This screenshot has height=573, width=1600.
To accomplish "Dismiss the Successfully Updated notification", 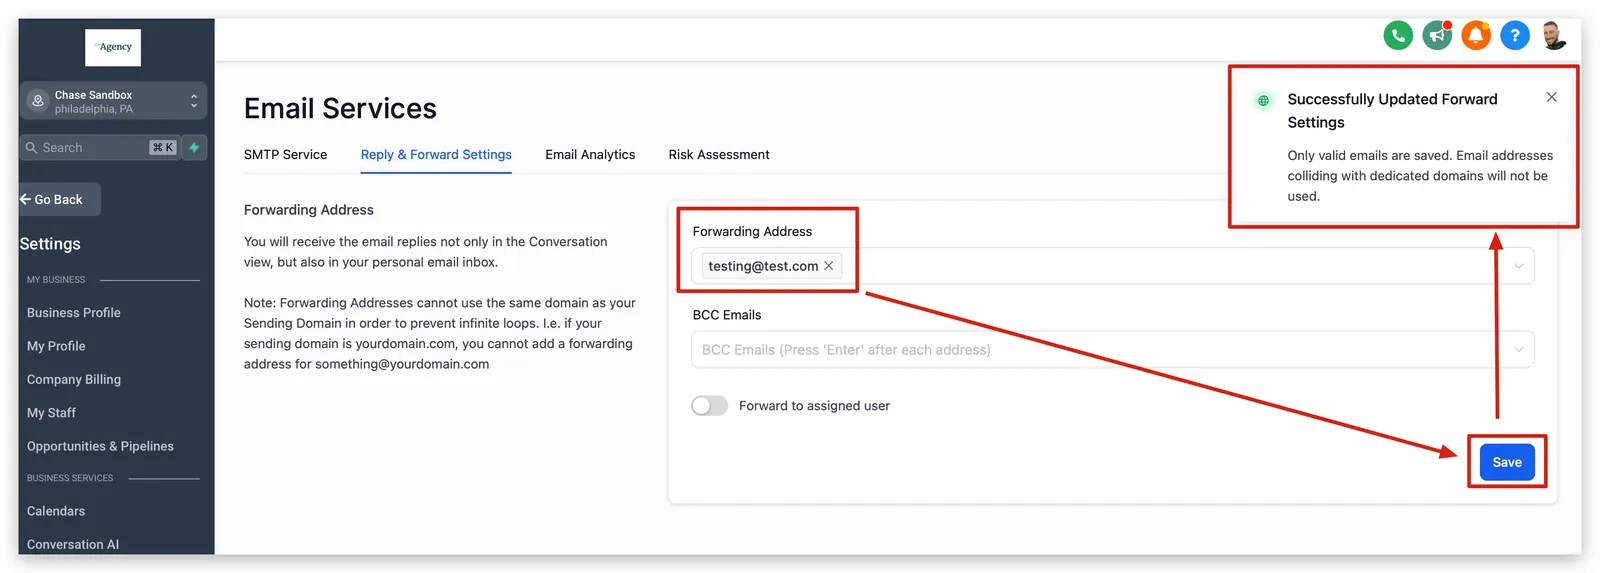I will [x=1551, y=97].
